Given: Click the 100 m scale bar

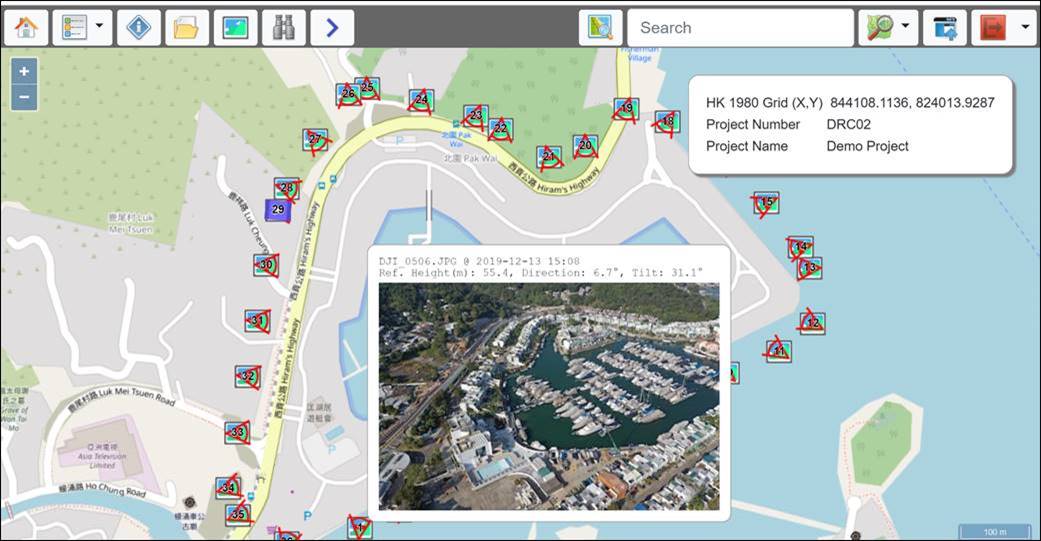Looking at the screenshot, I should pyautogui.click(x=995, y=532).
